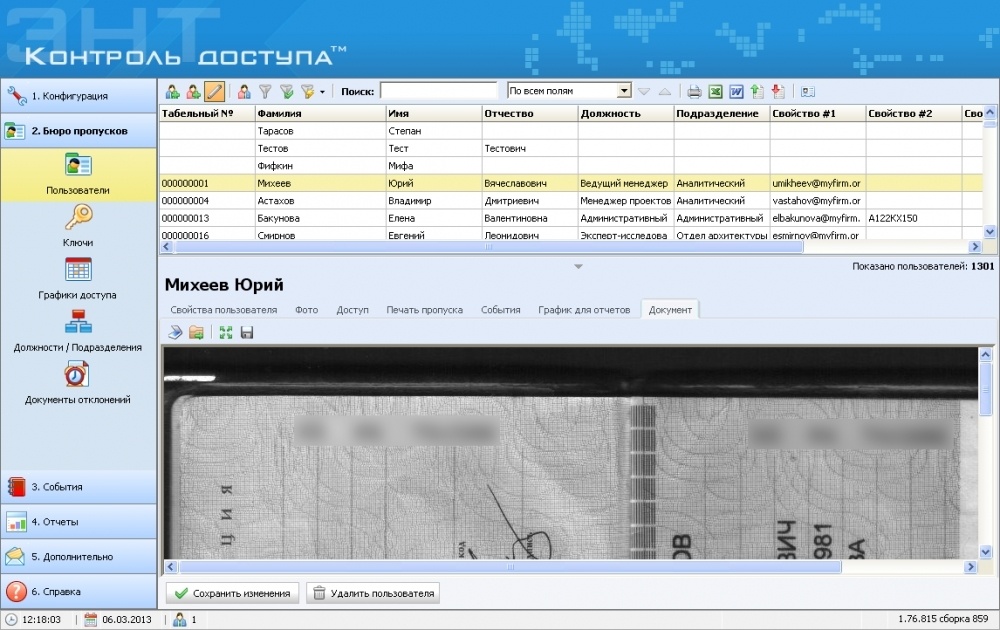The width and height of the screenshot is (1000, 630).
Task: Click the plain gray filter funnel icon
Action: 265,92
